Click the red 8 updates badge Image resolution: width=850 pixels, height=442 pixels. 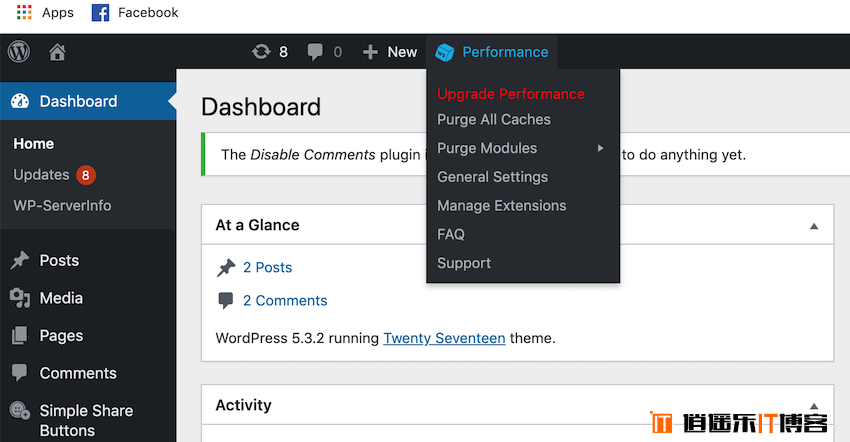click(x=86, y=175)
